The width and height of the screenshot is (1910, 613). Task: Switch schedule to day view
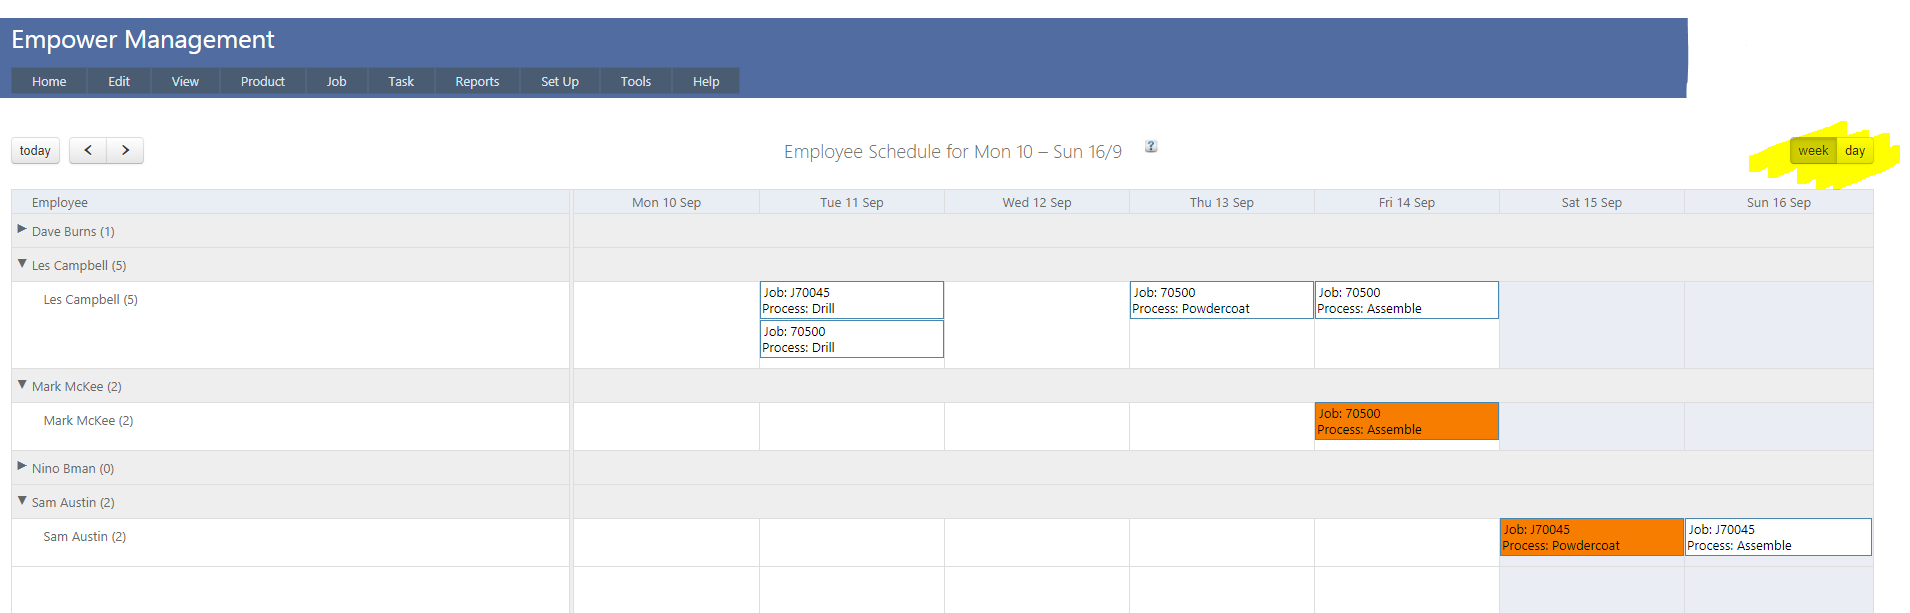click(1855, 151)
